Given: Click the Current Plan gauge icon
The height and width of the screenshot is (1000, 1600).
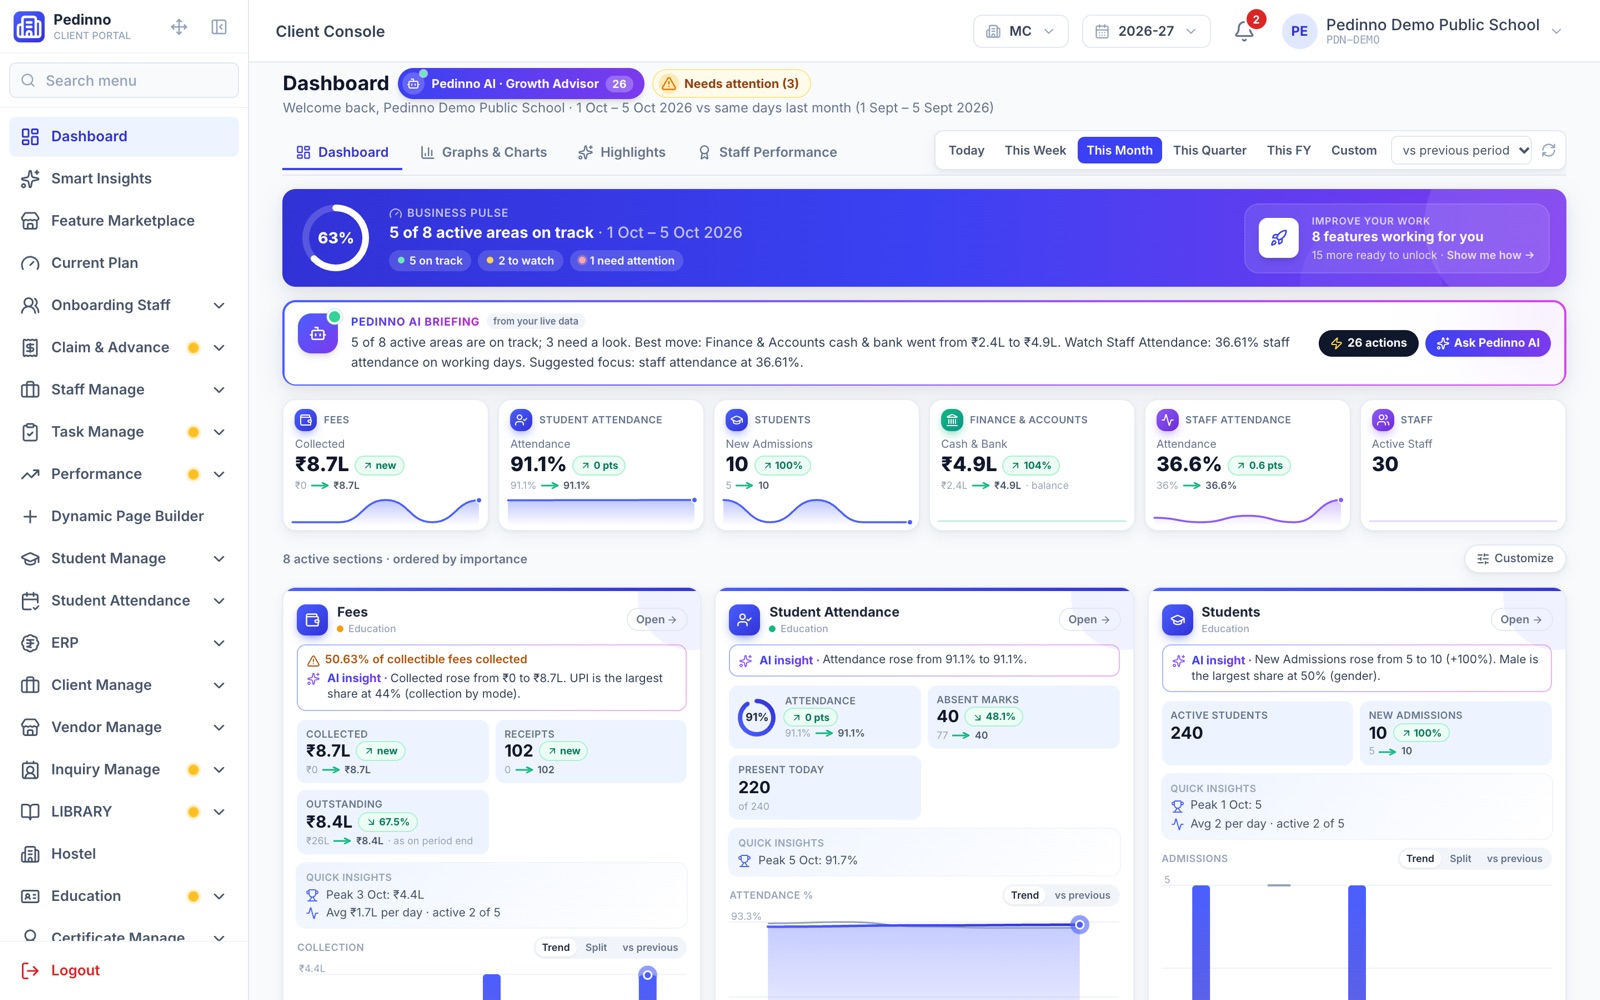Looking at the screenshot, I should (30, 263).
